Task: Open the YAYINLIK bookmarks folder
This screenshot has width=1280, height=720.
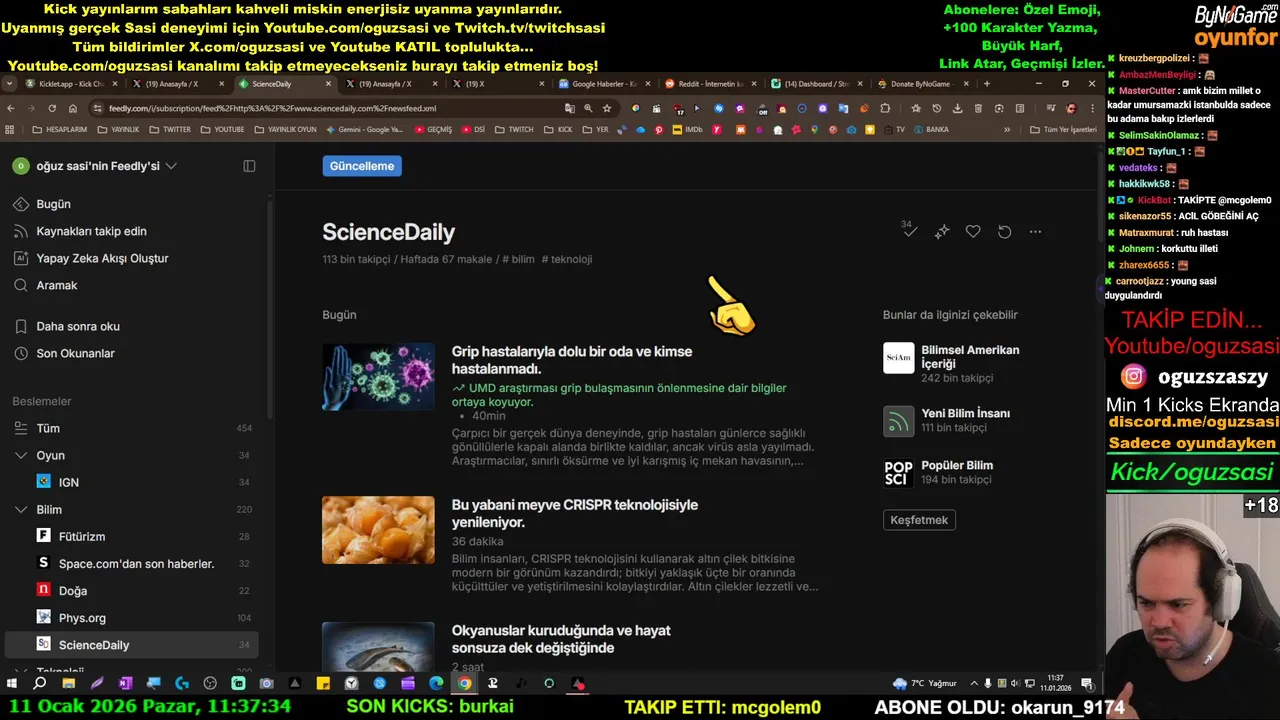Action: point(118,129)
